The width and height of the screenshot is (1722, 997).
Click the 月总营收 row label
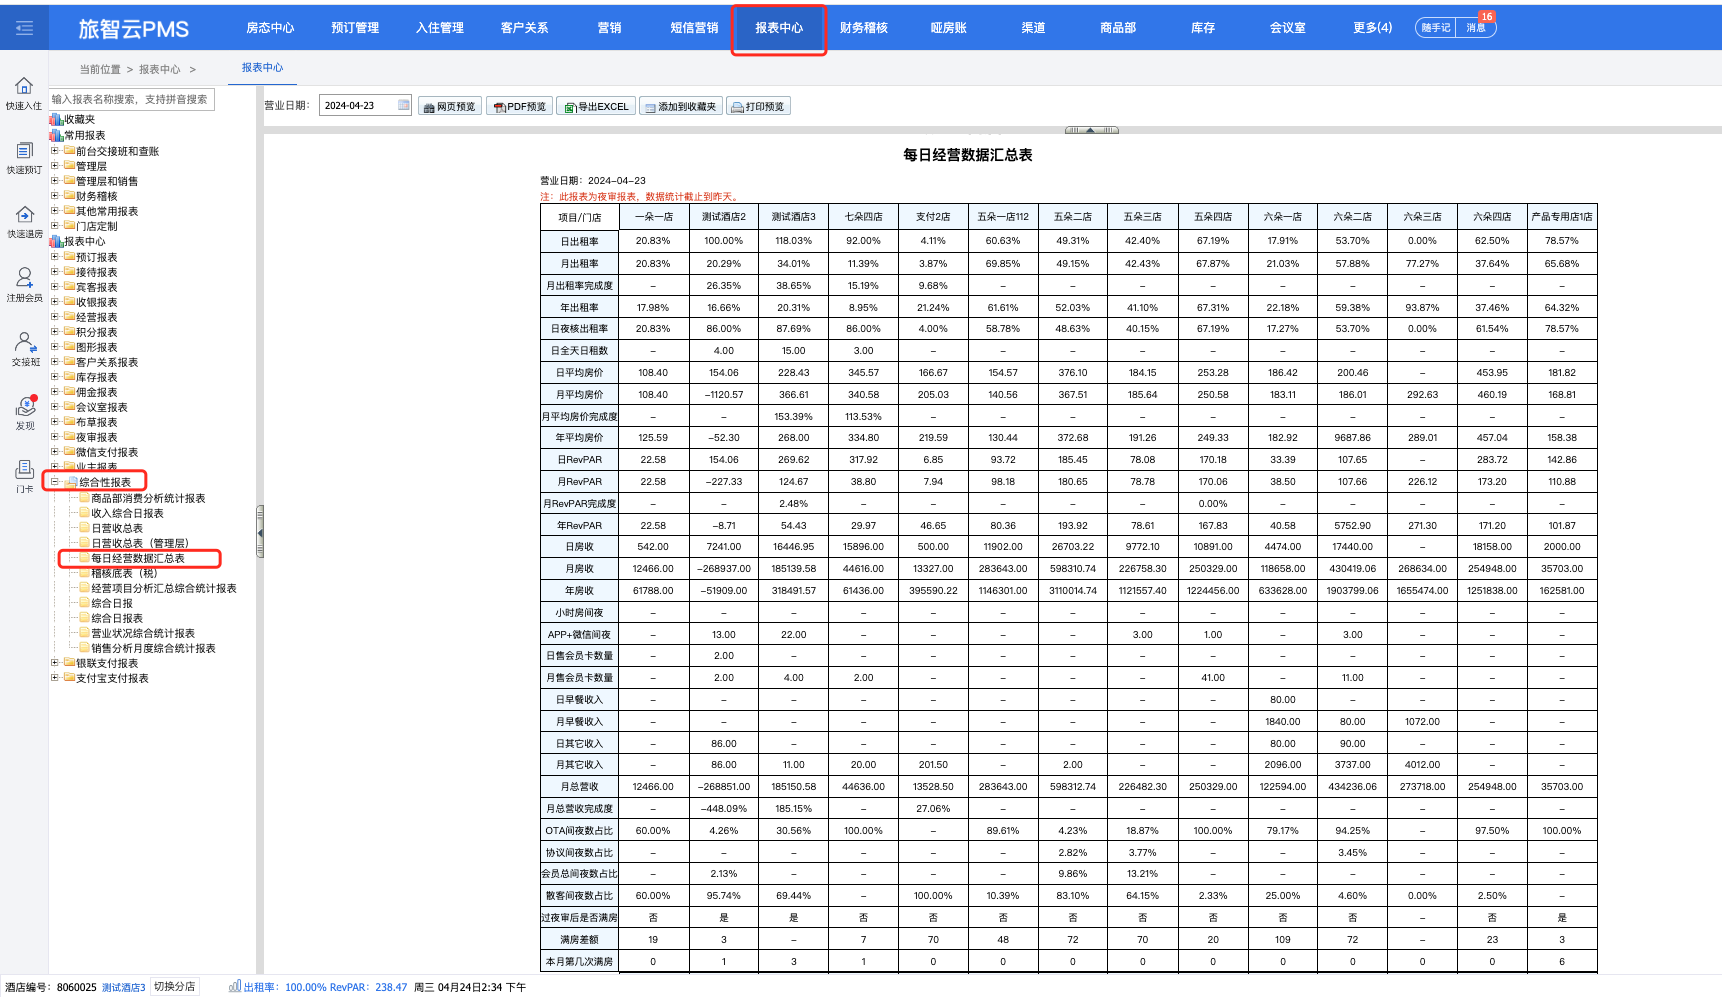tap(580, 787)
